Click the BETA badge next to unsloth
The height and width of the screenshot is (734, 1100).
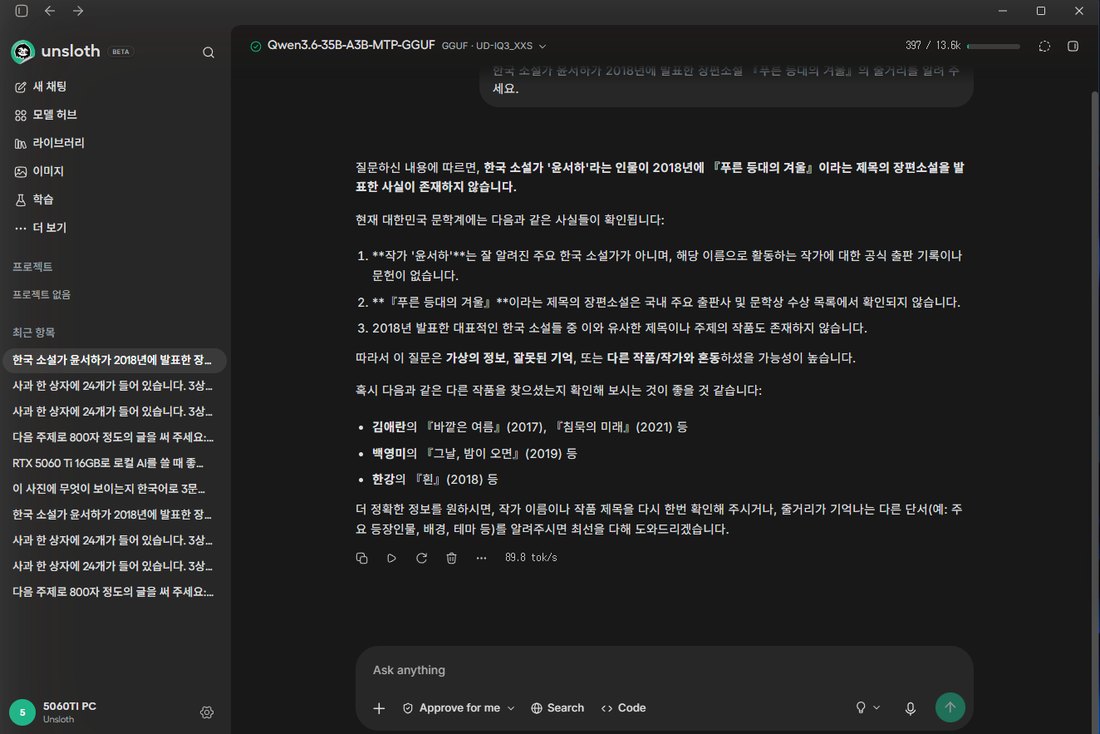click(121, 51)
